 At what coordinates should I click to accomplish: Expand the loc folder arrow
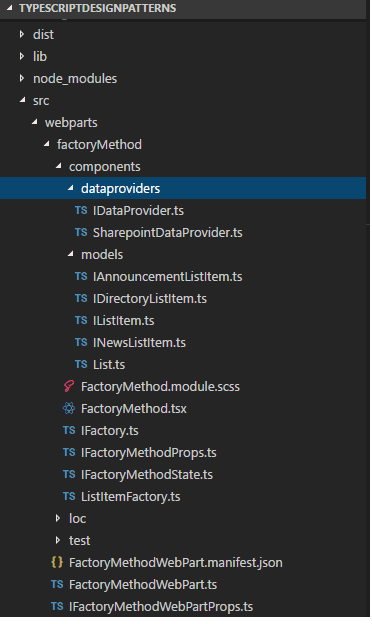(x=58, y=518)
